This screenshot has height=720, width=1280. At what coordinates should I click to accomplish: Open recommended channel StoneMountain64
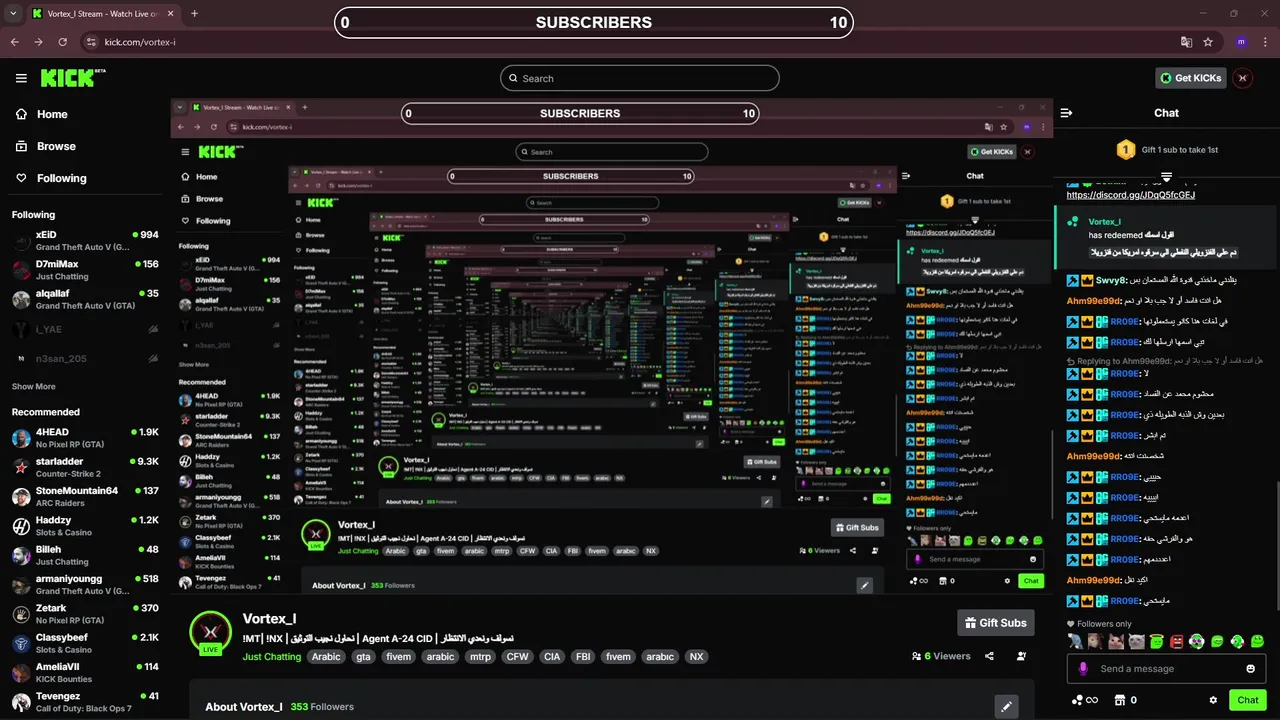pyautogui.click(x=85, y=497)
